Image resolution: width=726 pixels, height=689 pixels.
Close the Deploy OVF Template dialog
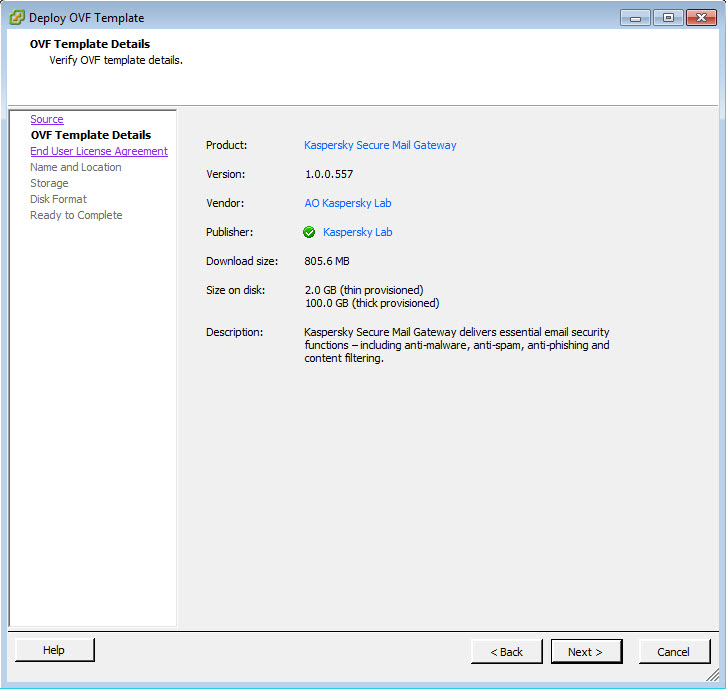(700, 17)
